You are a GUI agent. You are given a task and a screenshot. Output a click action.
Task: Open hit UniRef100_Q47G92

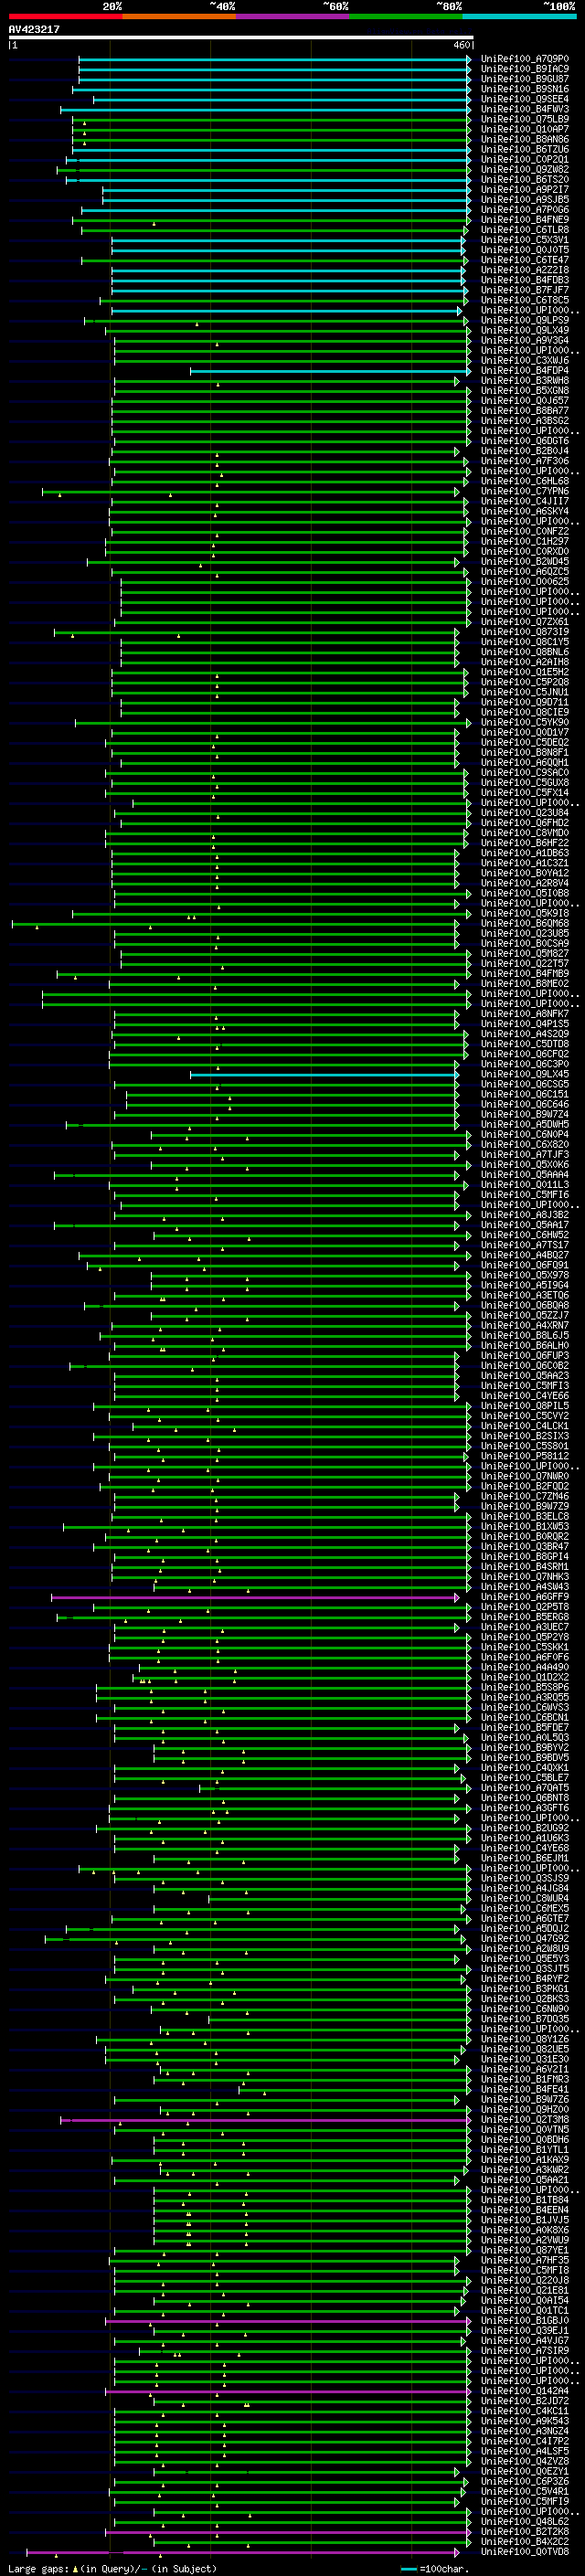point(524,1939)
